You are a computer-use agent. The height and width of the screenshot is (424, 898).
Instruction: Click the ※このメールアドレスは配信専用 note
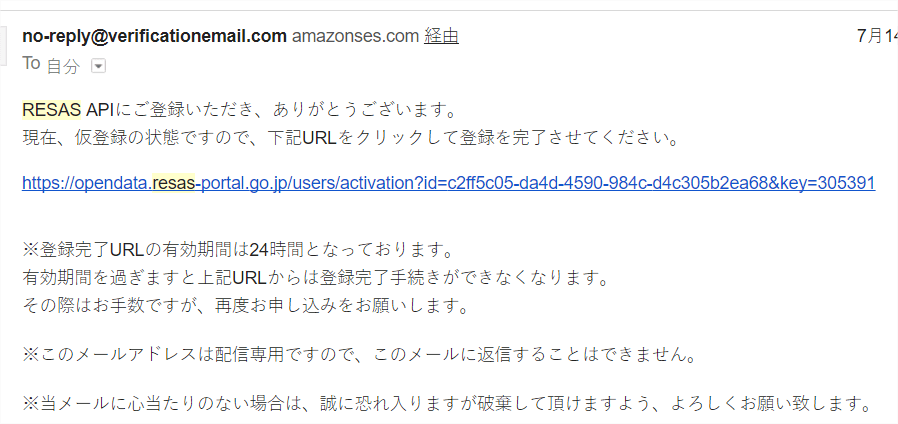point(360,355)
